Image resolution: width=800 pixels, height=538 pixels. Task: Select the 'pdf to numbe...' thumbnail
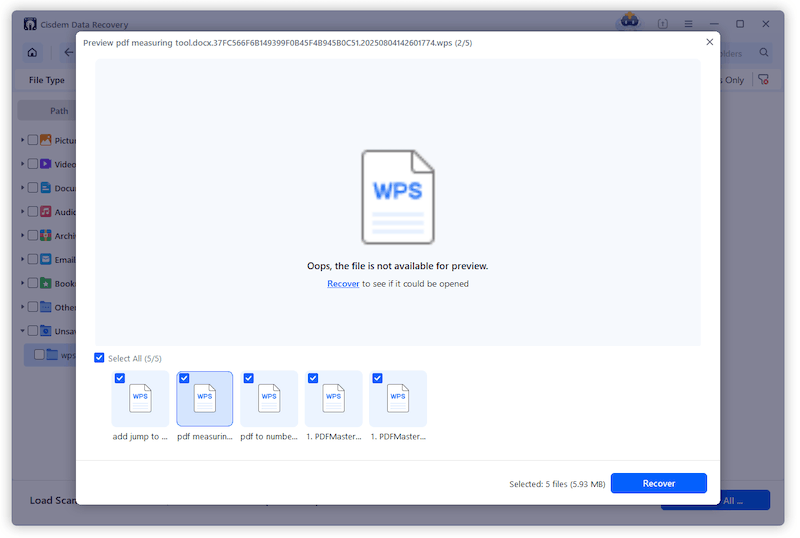click(x=269, y=399)
